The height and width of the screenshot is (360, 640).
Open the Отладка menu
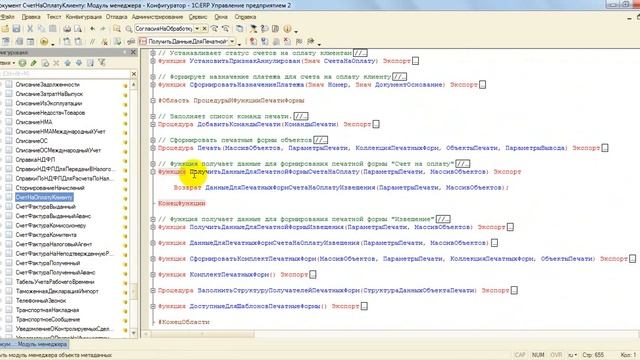[x=116, y=17]
